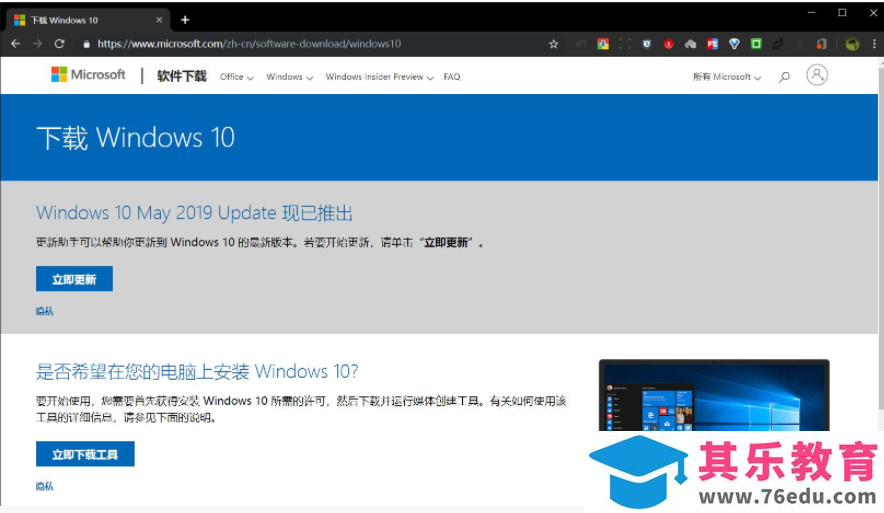
Task: Click the browser forward arrow
Action: (37, 44)
